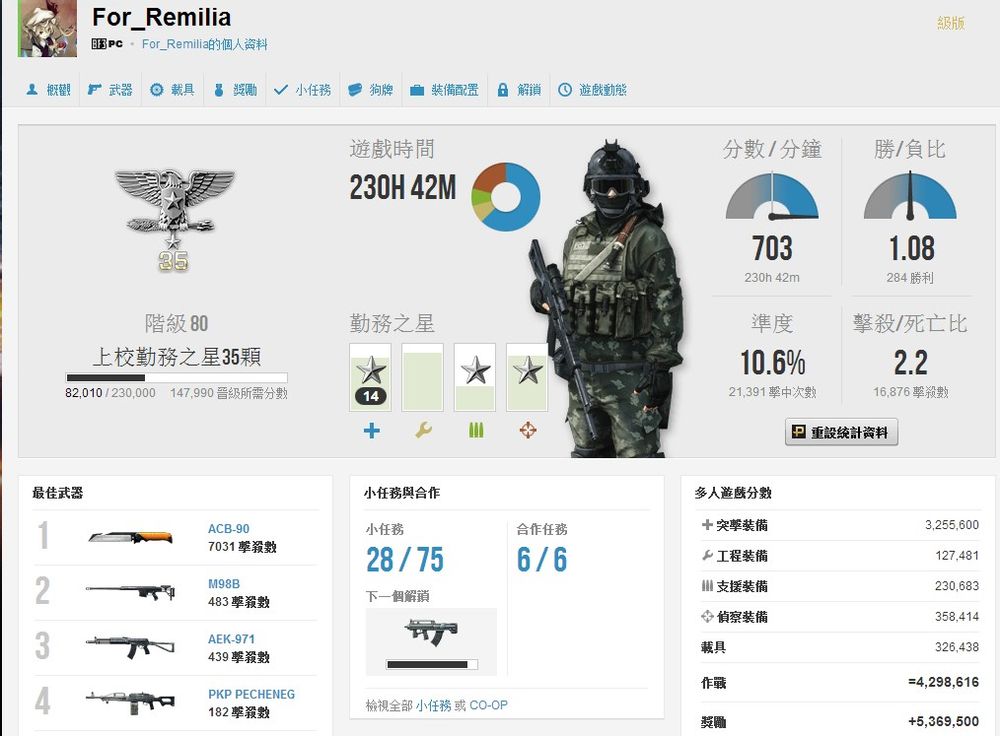The width and height of the screenshot is (1000, 736).
Task: Click the assault service star badge 14
Action: [371, 396]
